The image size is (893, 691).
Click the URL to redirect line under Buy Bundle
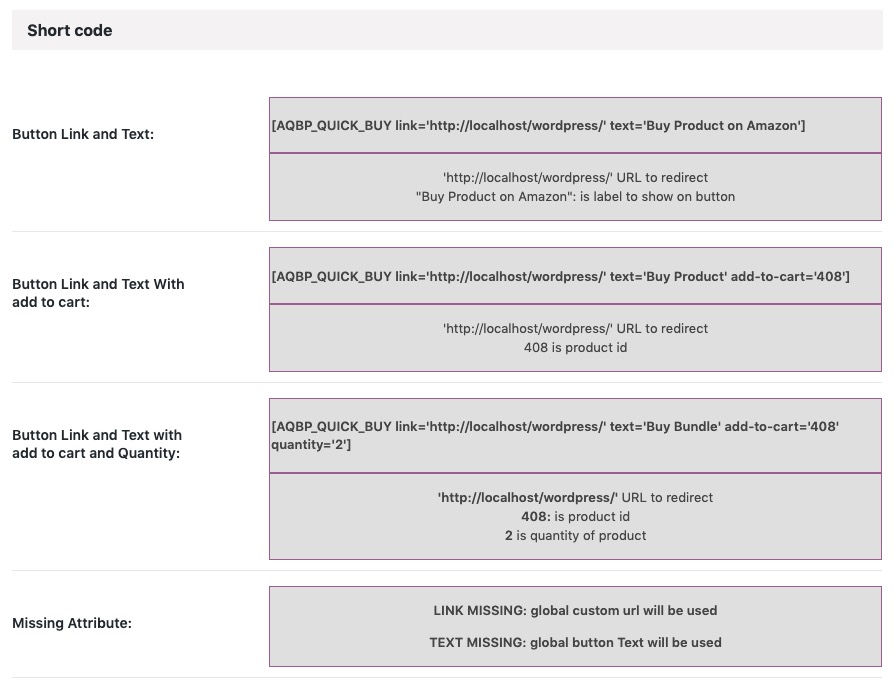(x=575, y=498)
